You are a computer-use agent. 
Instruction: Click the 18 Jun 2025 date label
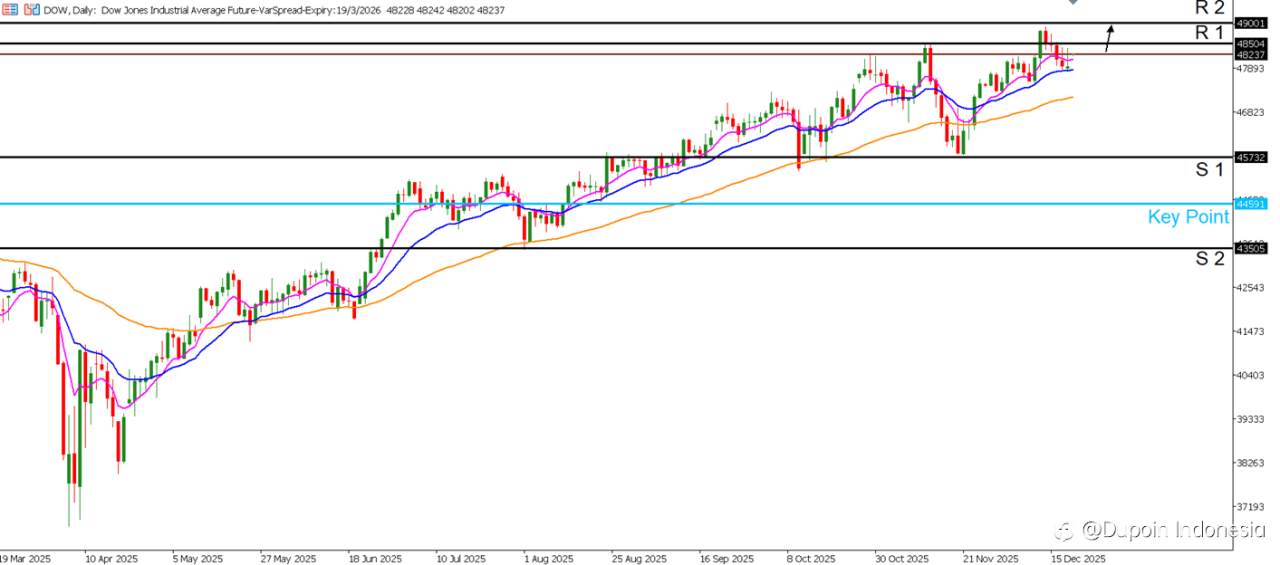pyautogui.click(x=375, y=558)
